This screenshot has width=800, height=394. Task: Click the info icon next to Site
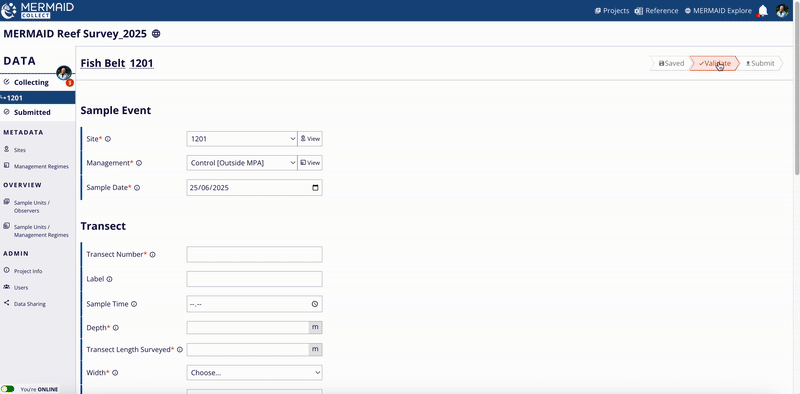pyautogui.click(x=108, y=139)
